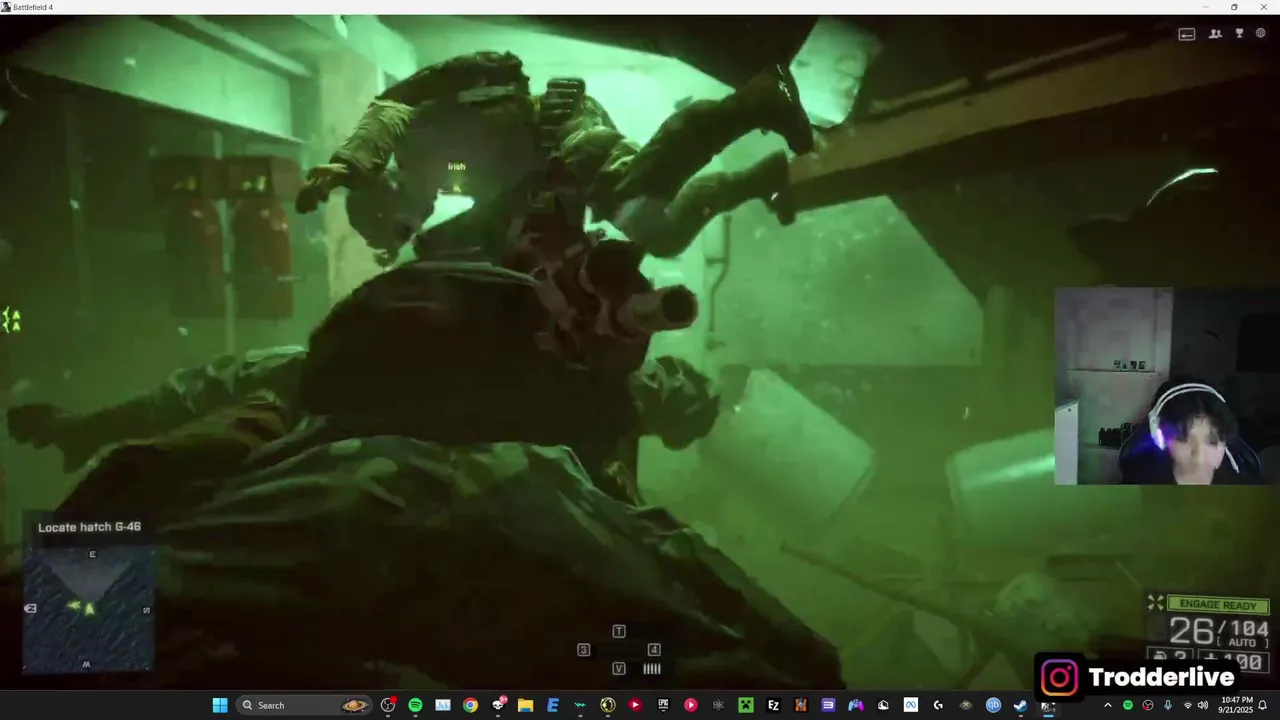
Task: Open Spotify from the taskbar
Action: 415,705
